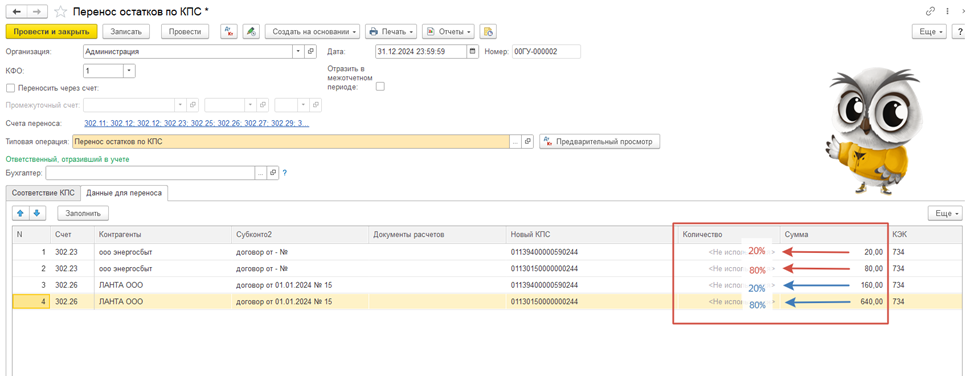Open the Счета переноса accounts link
Image resolution: width=974 pixels, height=376 pixels.
[196, 124]
